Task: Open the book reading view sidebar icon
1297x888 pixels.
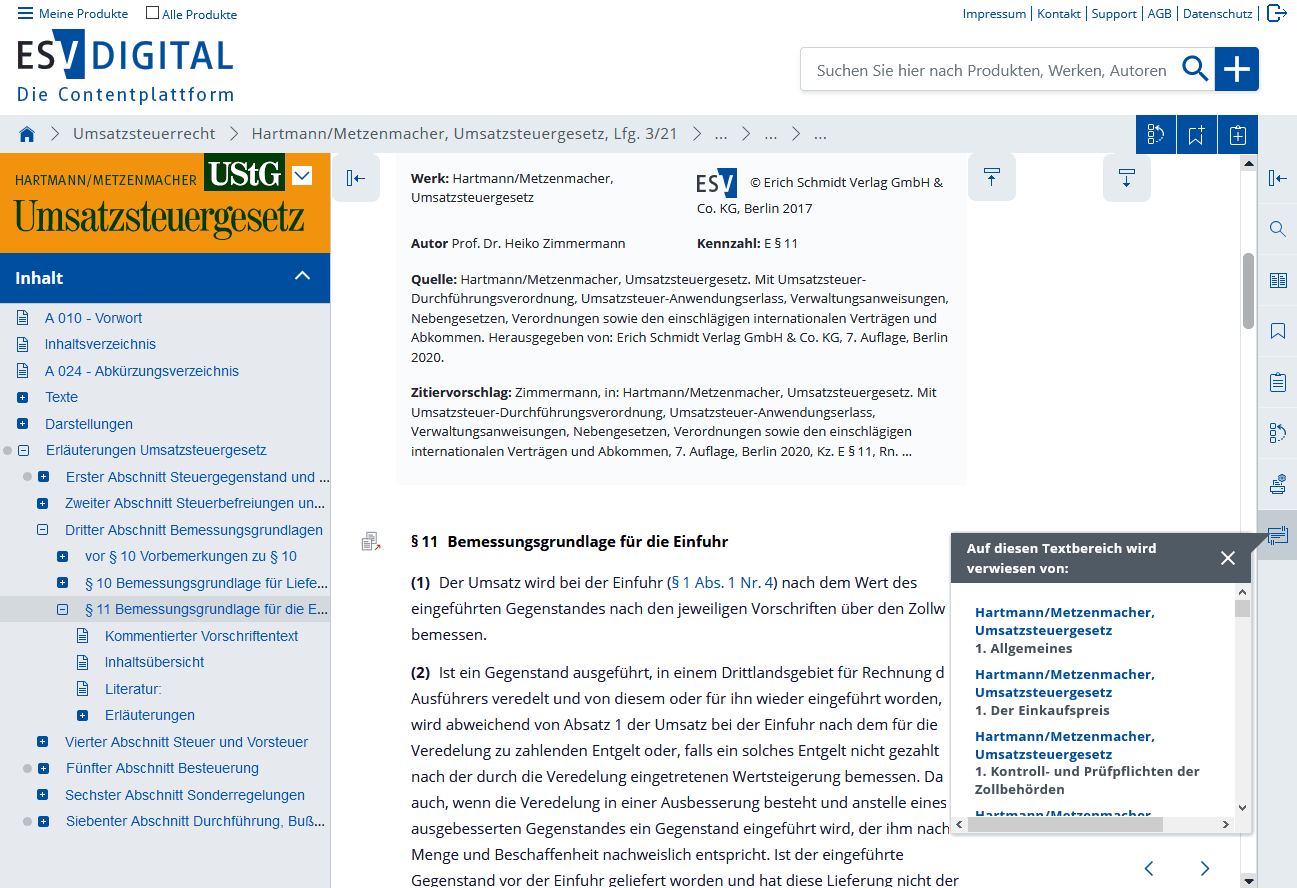Action: pyautogui.click(x=1277, y=280)
